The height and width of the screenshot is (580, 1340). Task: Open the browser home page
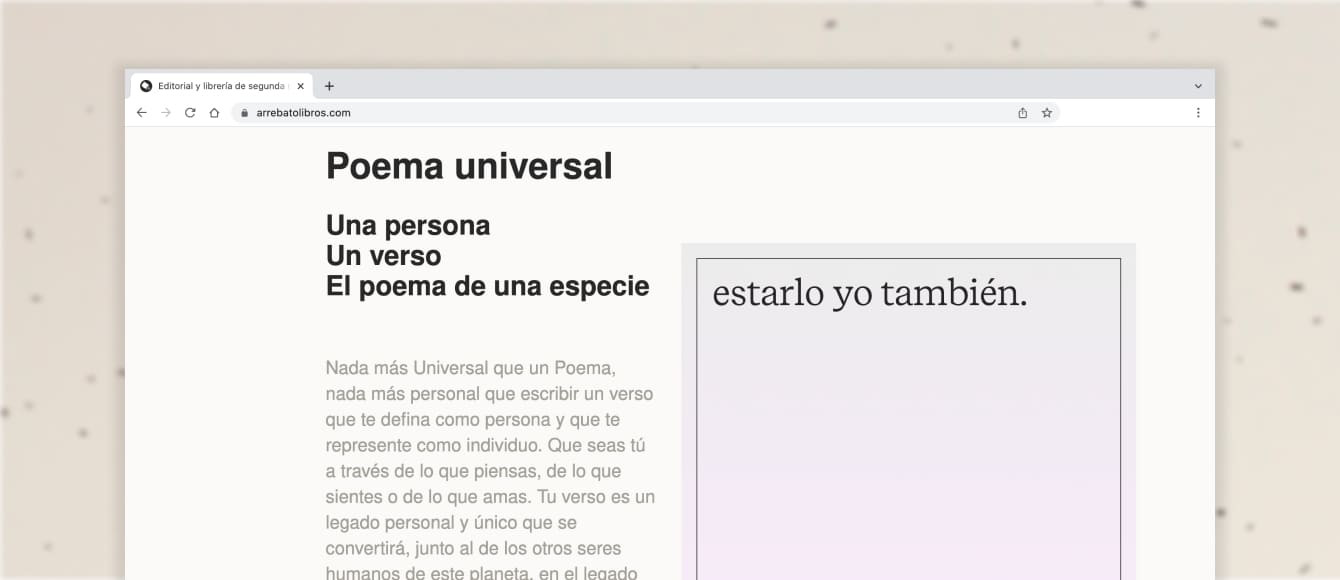pyautogui.click(x=214, y=113)
